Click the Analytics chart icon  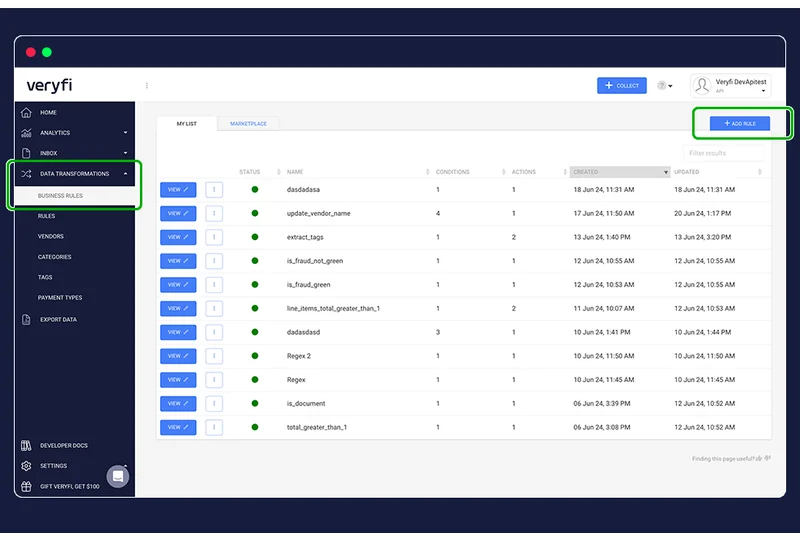coord(26,133)
